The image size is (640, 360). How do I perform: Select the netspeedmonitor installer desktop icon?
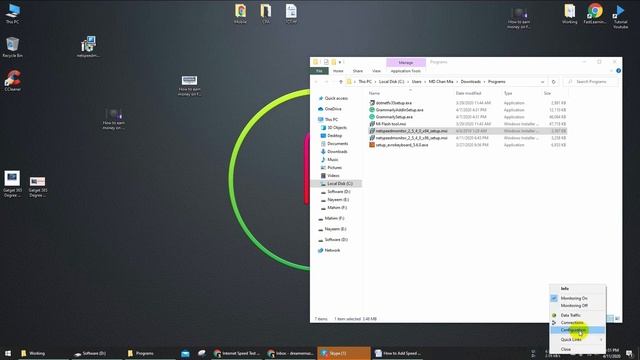point(88,47)
